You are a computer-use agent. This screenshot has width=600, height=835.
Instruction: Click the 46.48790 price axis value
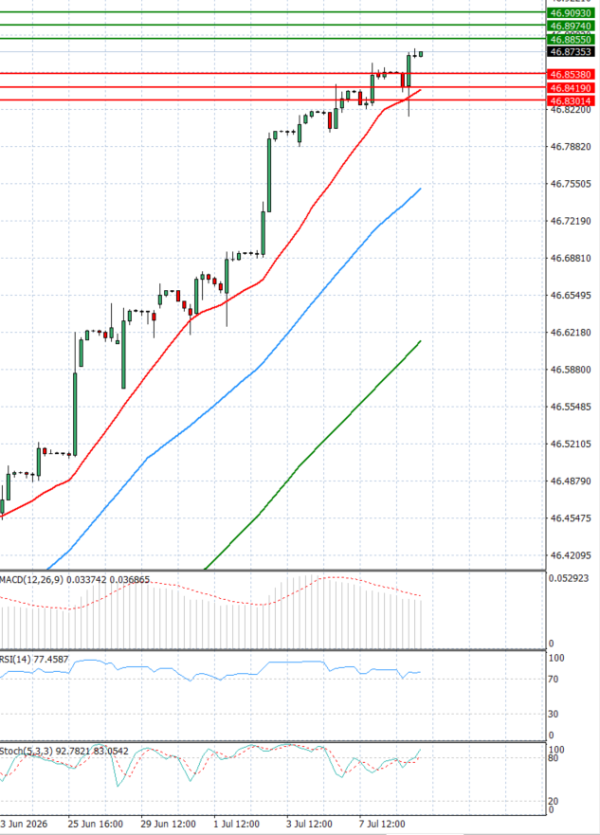click(x=571, y=481)
